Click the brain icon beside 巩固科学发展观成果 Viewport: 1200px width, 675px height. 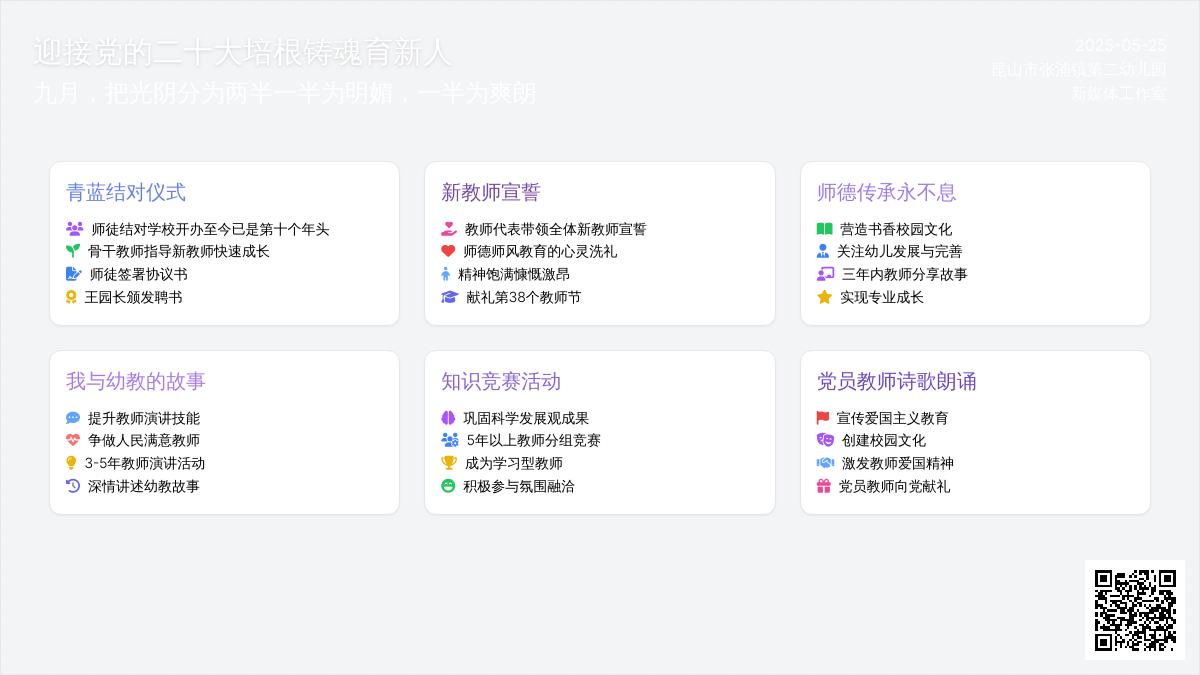pos(448,418)
